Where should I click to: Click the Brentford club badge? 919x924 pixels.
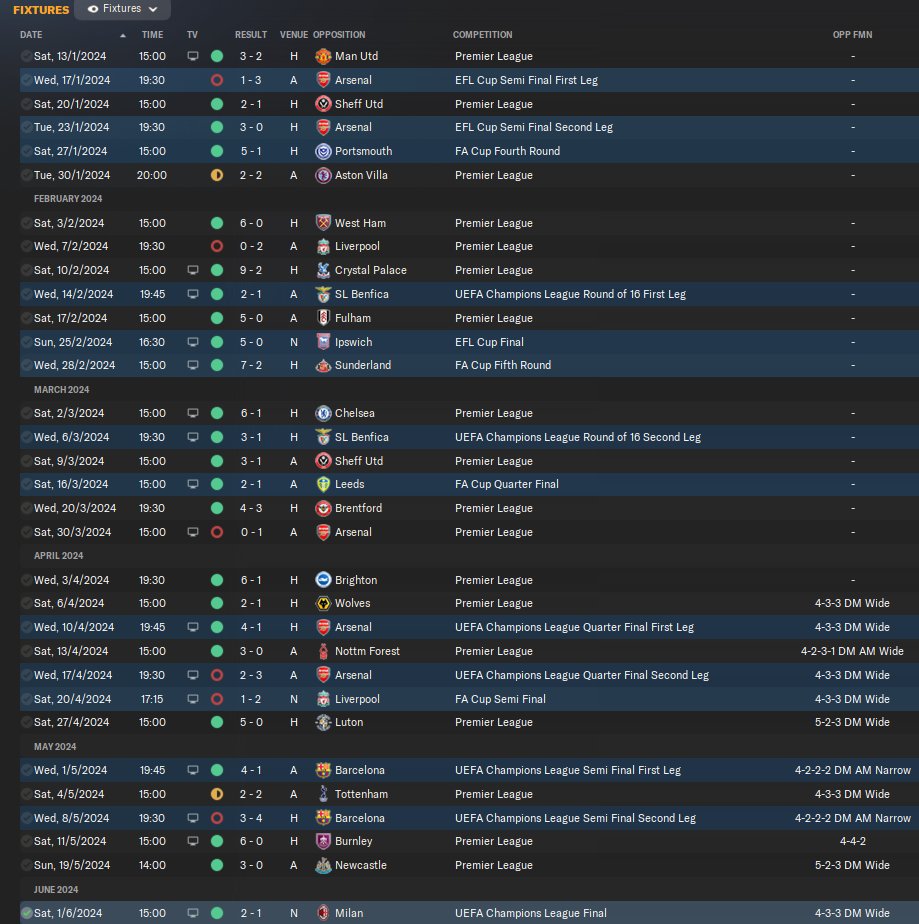coord(323,509)
